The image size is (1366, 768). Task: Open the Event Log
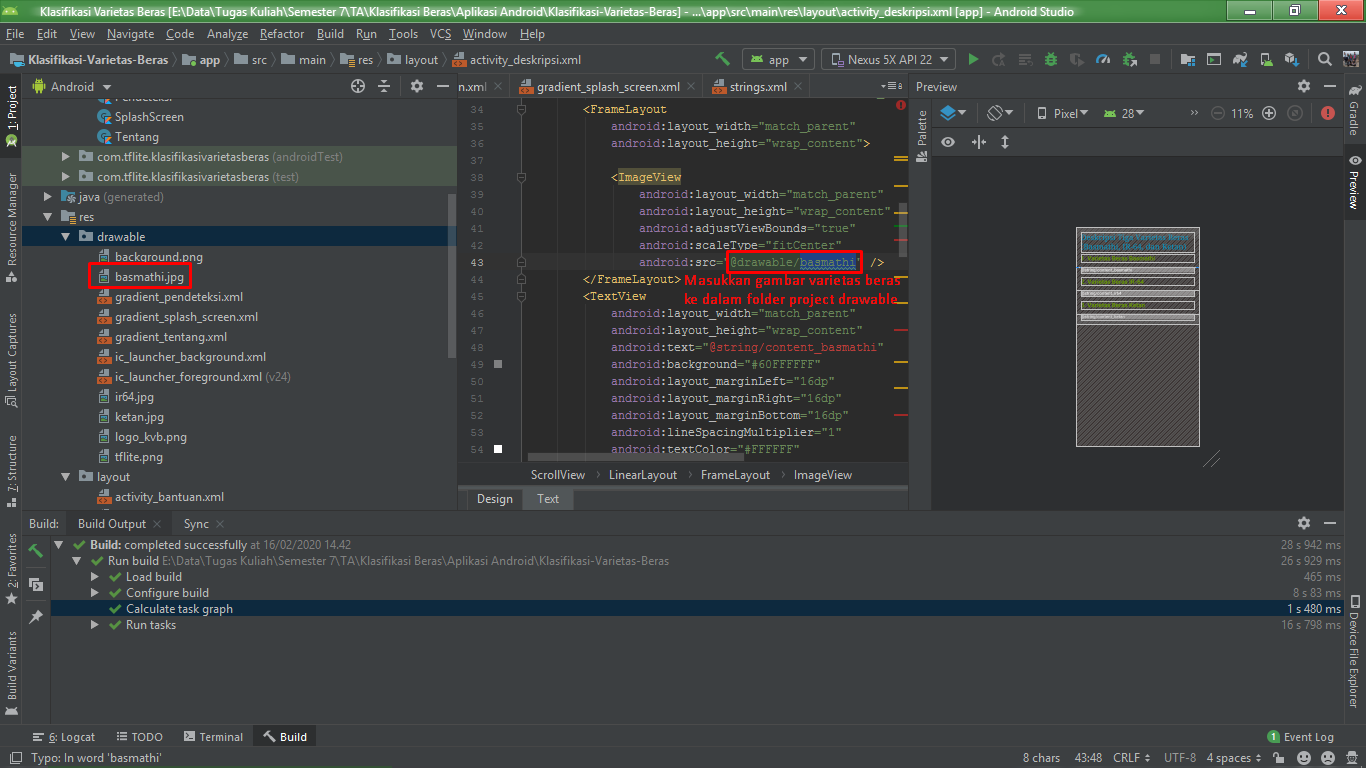1300,737
